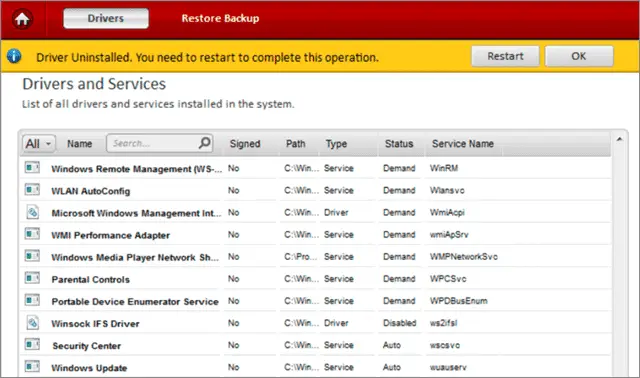This screenshot has width=640, height=378.
Task: Click Service type of Parental Controls row
Action: click(338, 279)
